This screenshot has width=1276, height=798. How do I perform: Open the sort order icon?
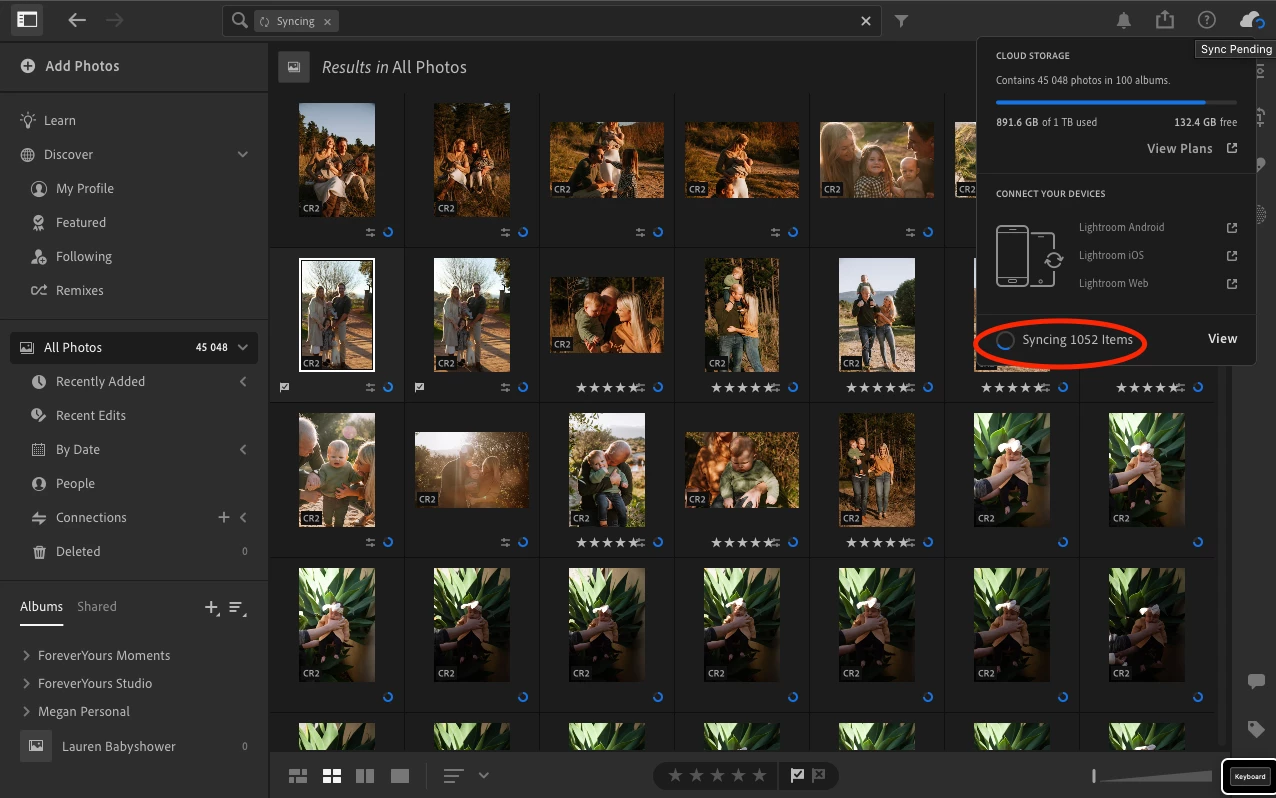pyautogui.click(x=454, y=776)
